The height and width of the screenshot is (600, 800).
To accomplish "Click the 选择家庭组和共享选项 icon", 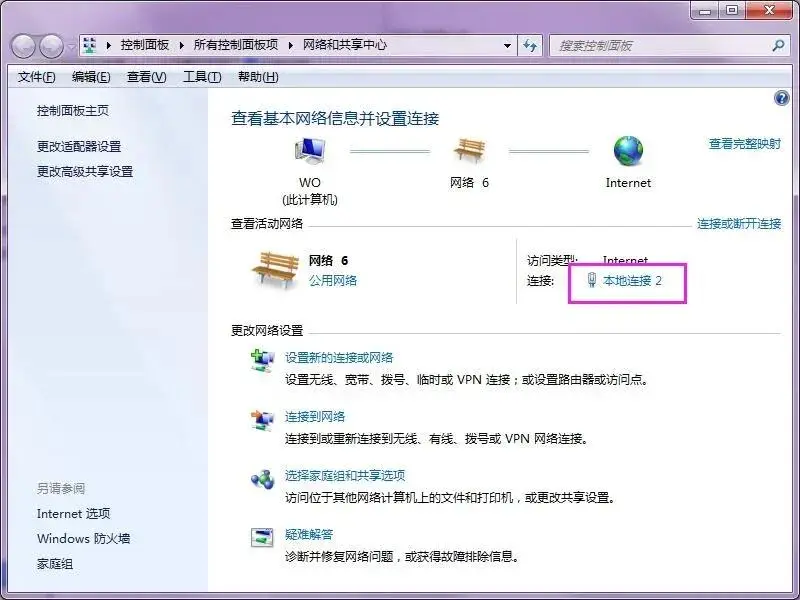I will [262, 480].
